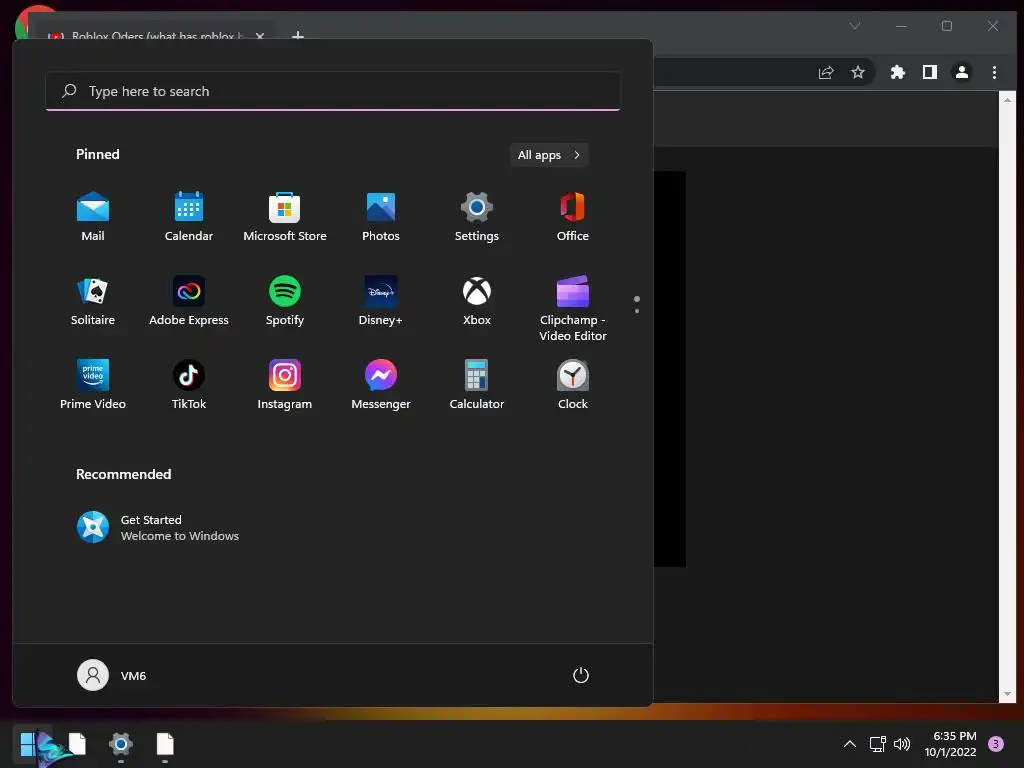Open the Calculator app

point(477,385)
